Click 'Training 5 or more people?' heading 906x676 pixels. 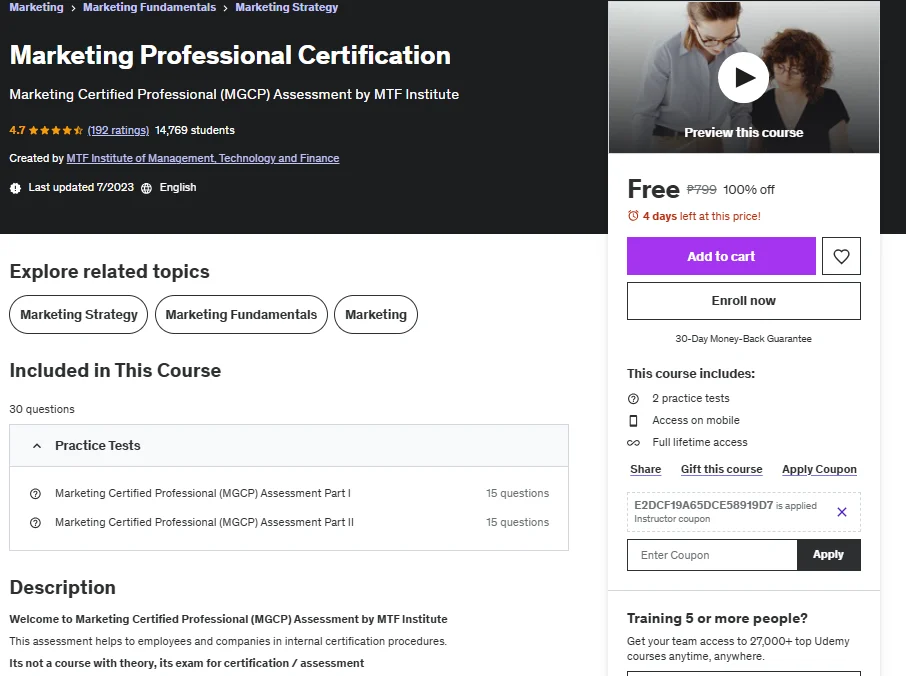[x=717, y=619]
